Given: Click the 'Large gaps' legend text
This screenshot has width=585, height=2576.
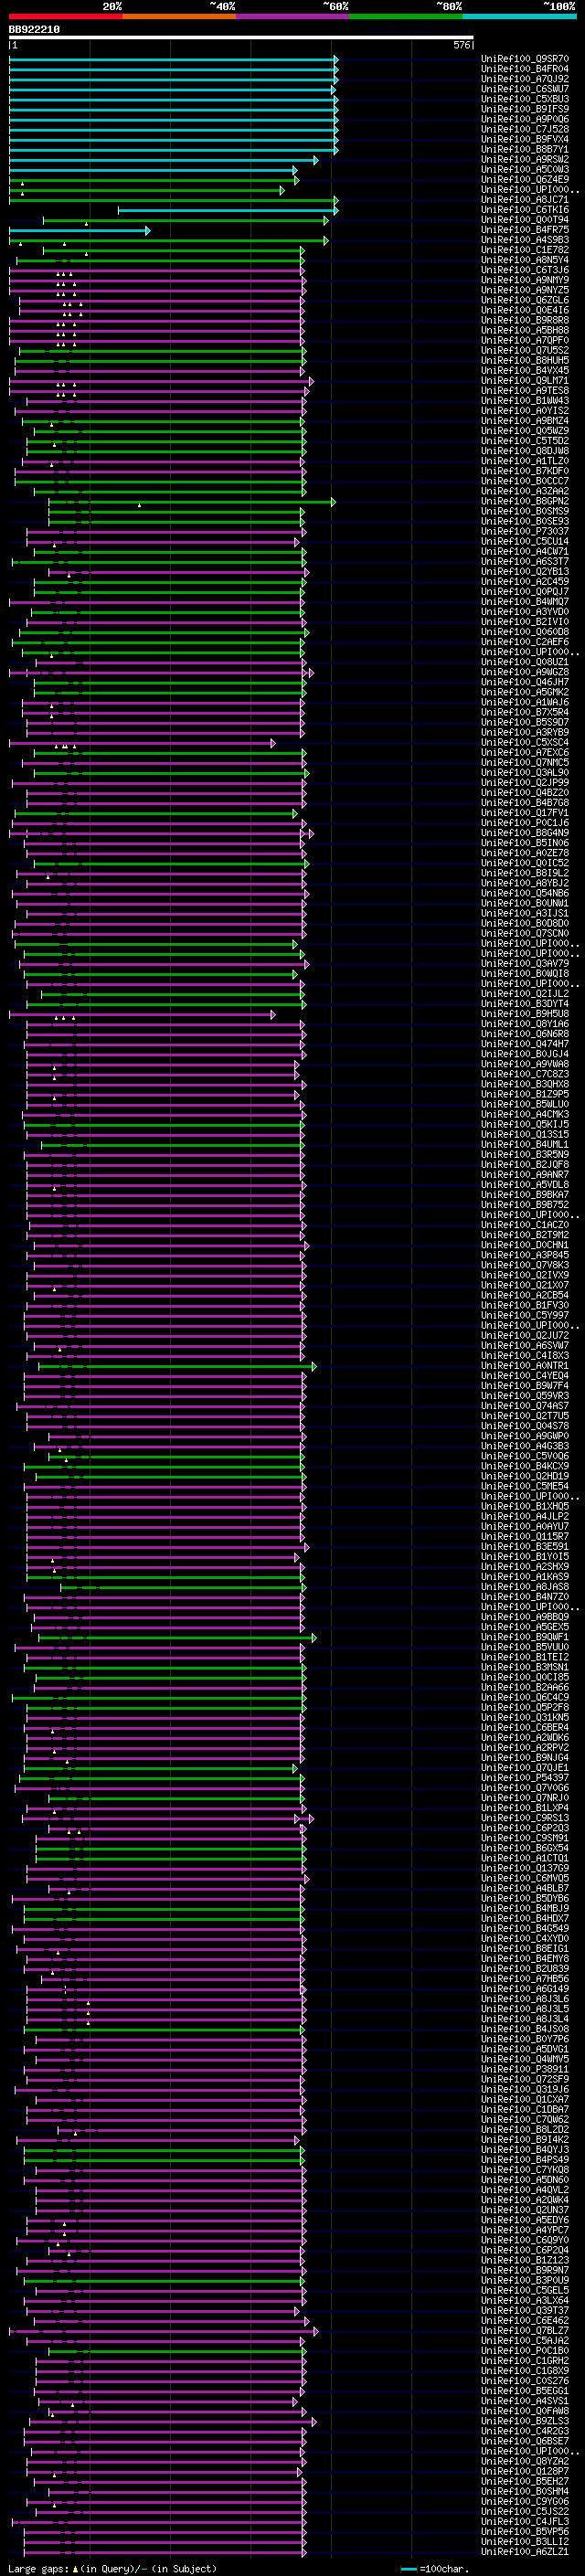Looking at the screenshot, I should pyautogui.click(x=39, y=2568).
